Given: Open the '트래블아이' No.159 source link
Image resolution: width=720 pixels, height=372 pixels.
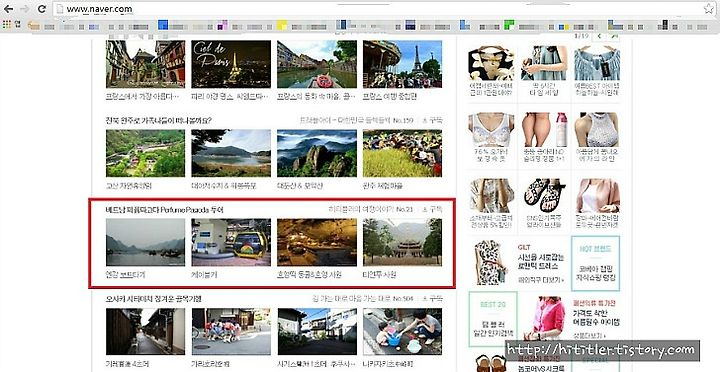Looking at the screenshot, I should [x=356, y=120].
